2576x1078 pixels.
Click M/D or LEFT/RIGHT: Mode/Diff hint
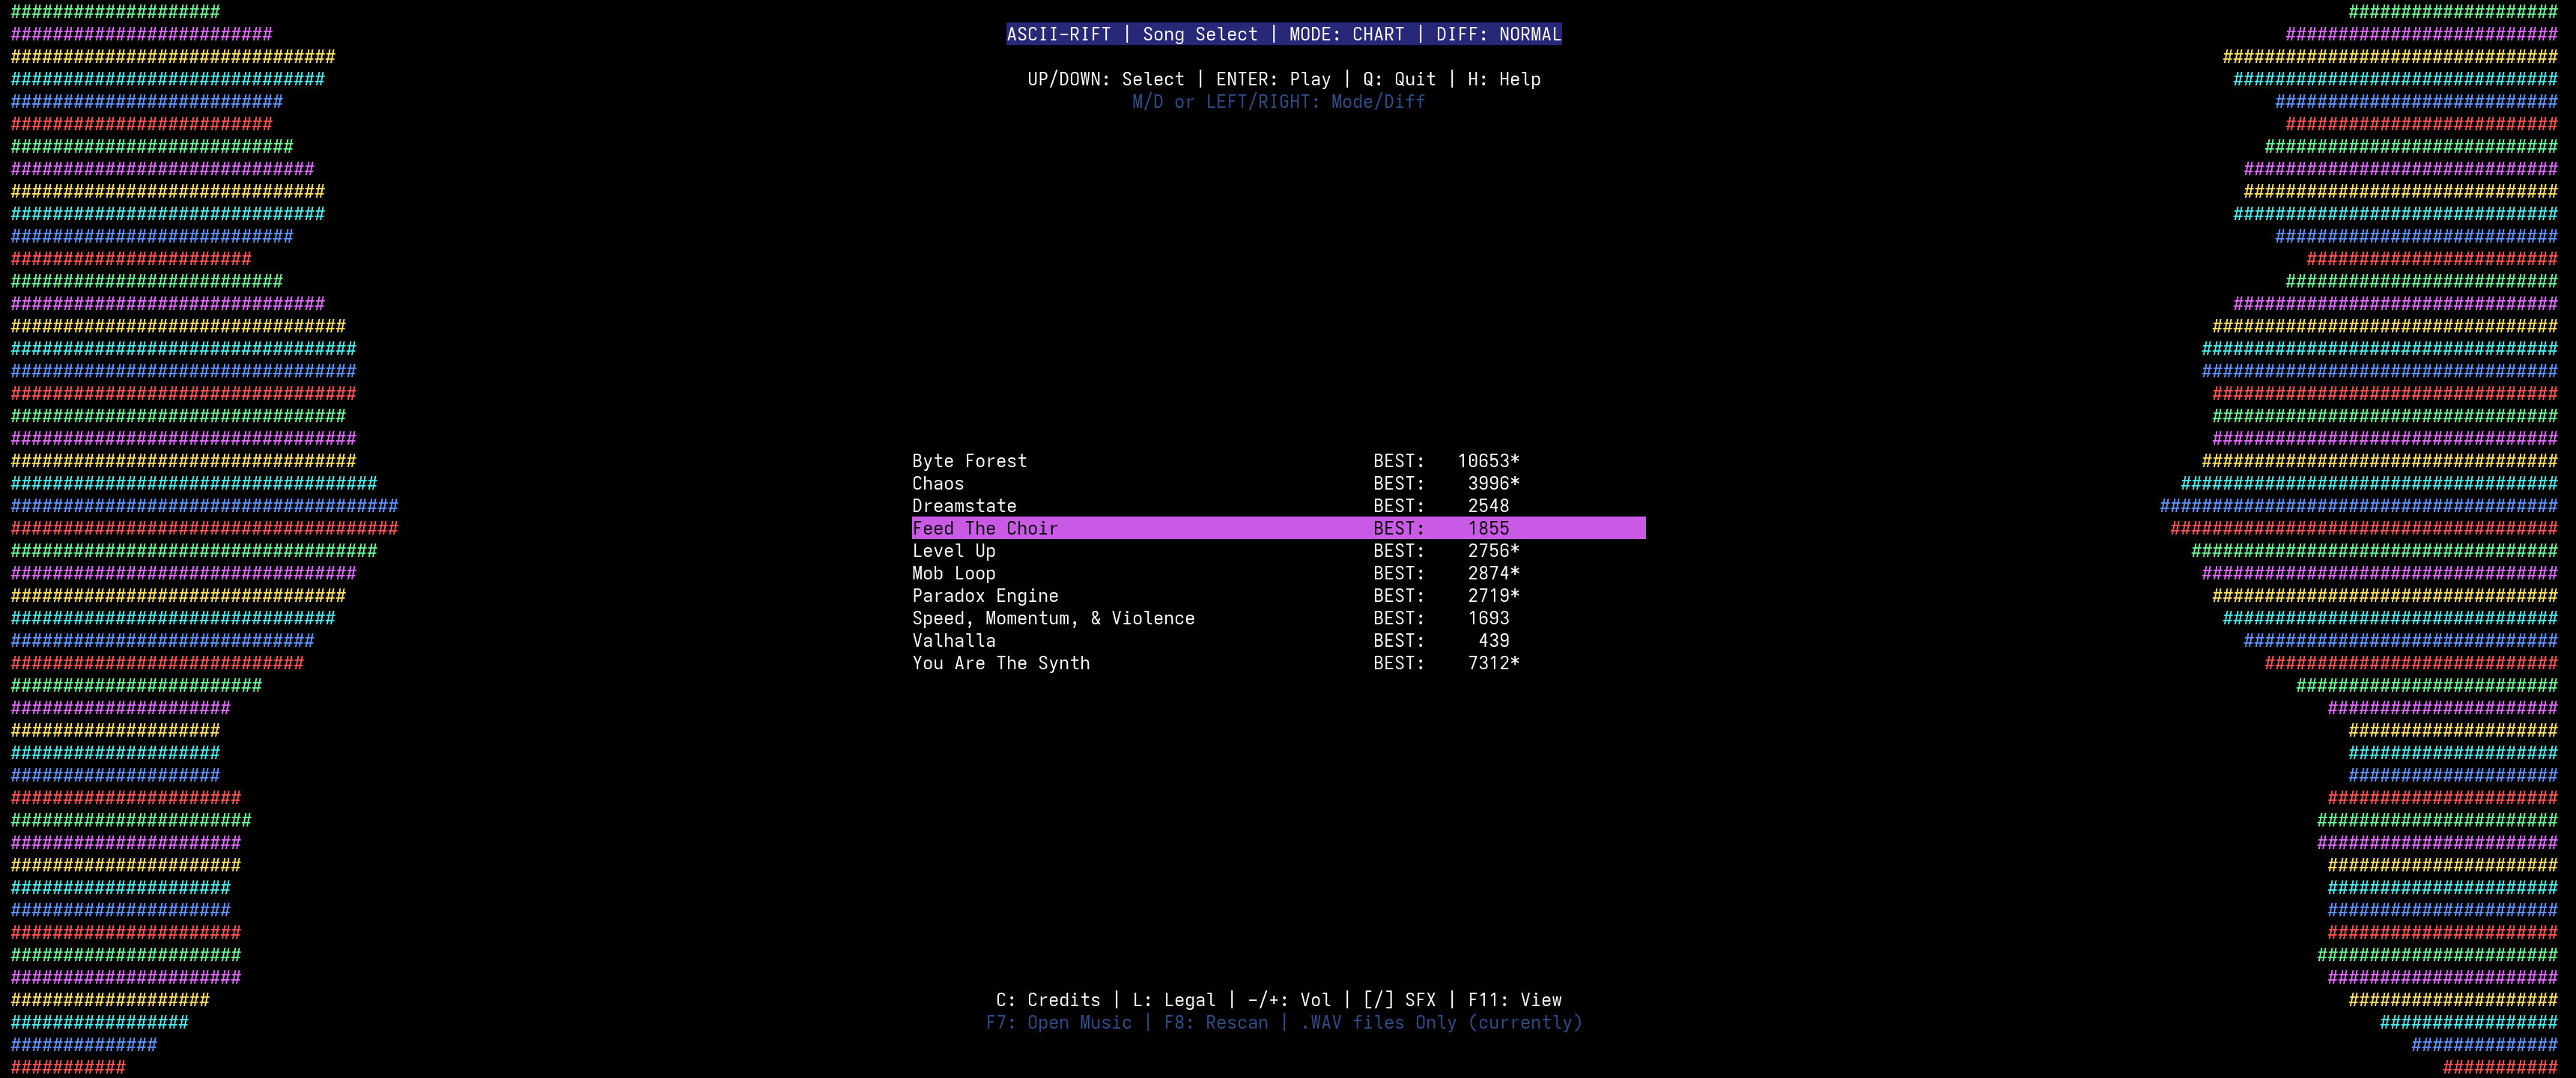(1278, 102)
